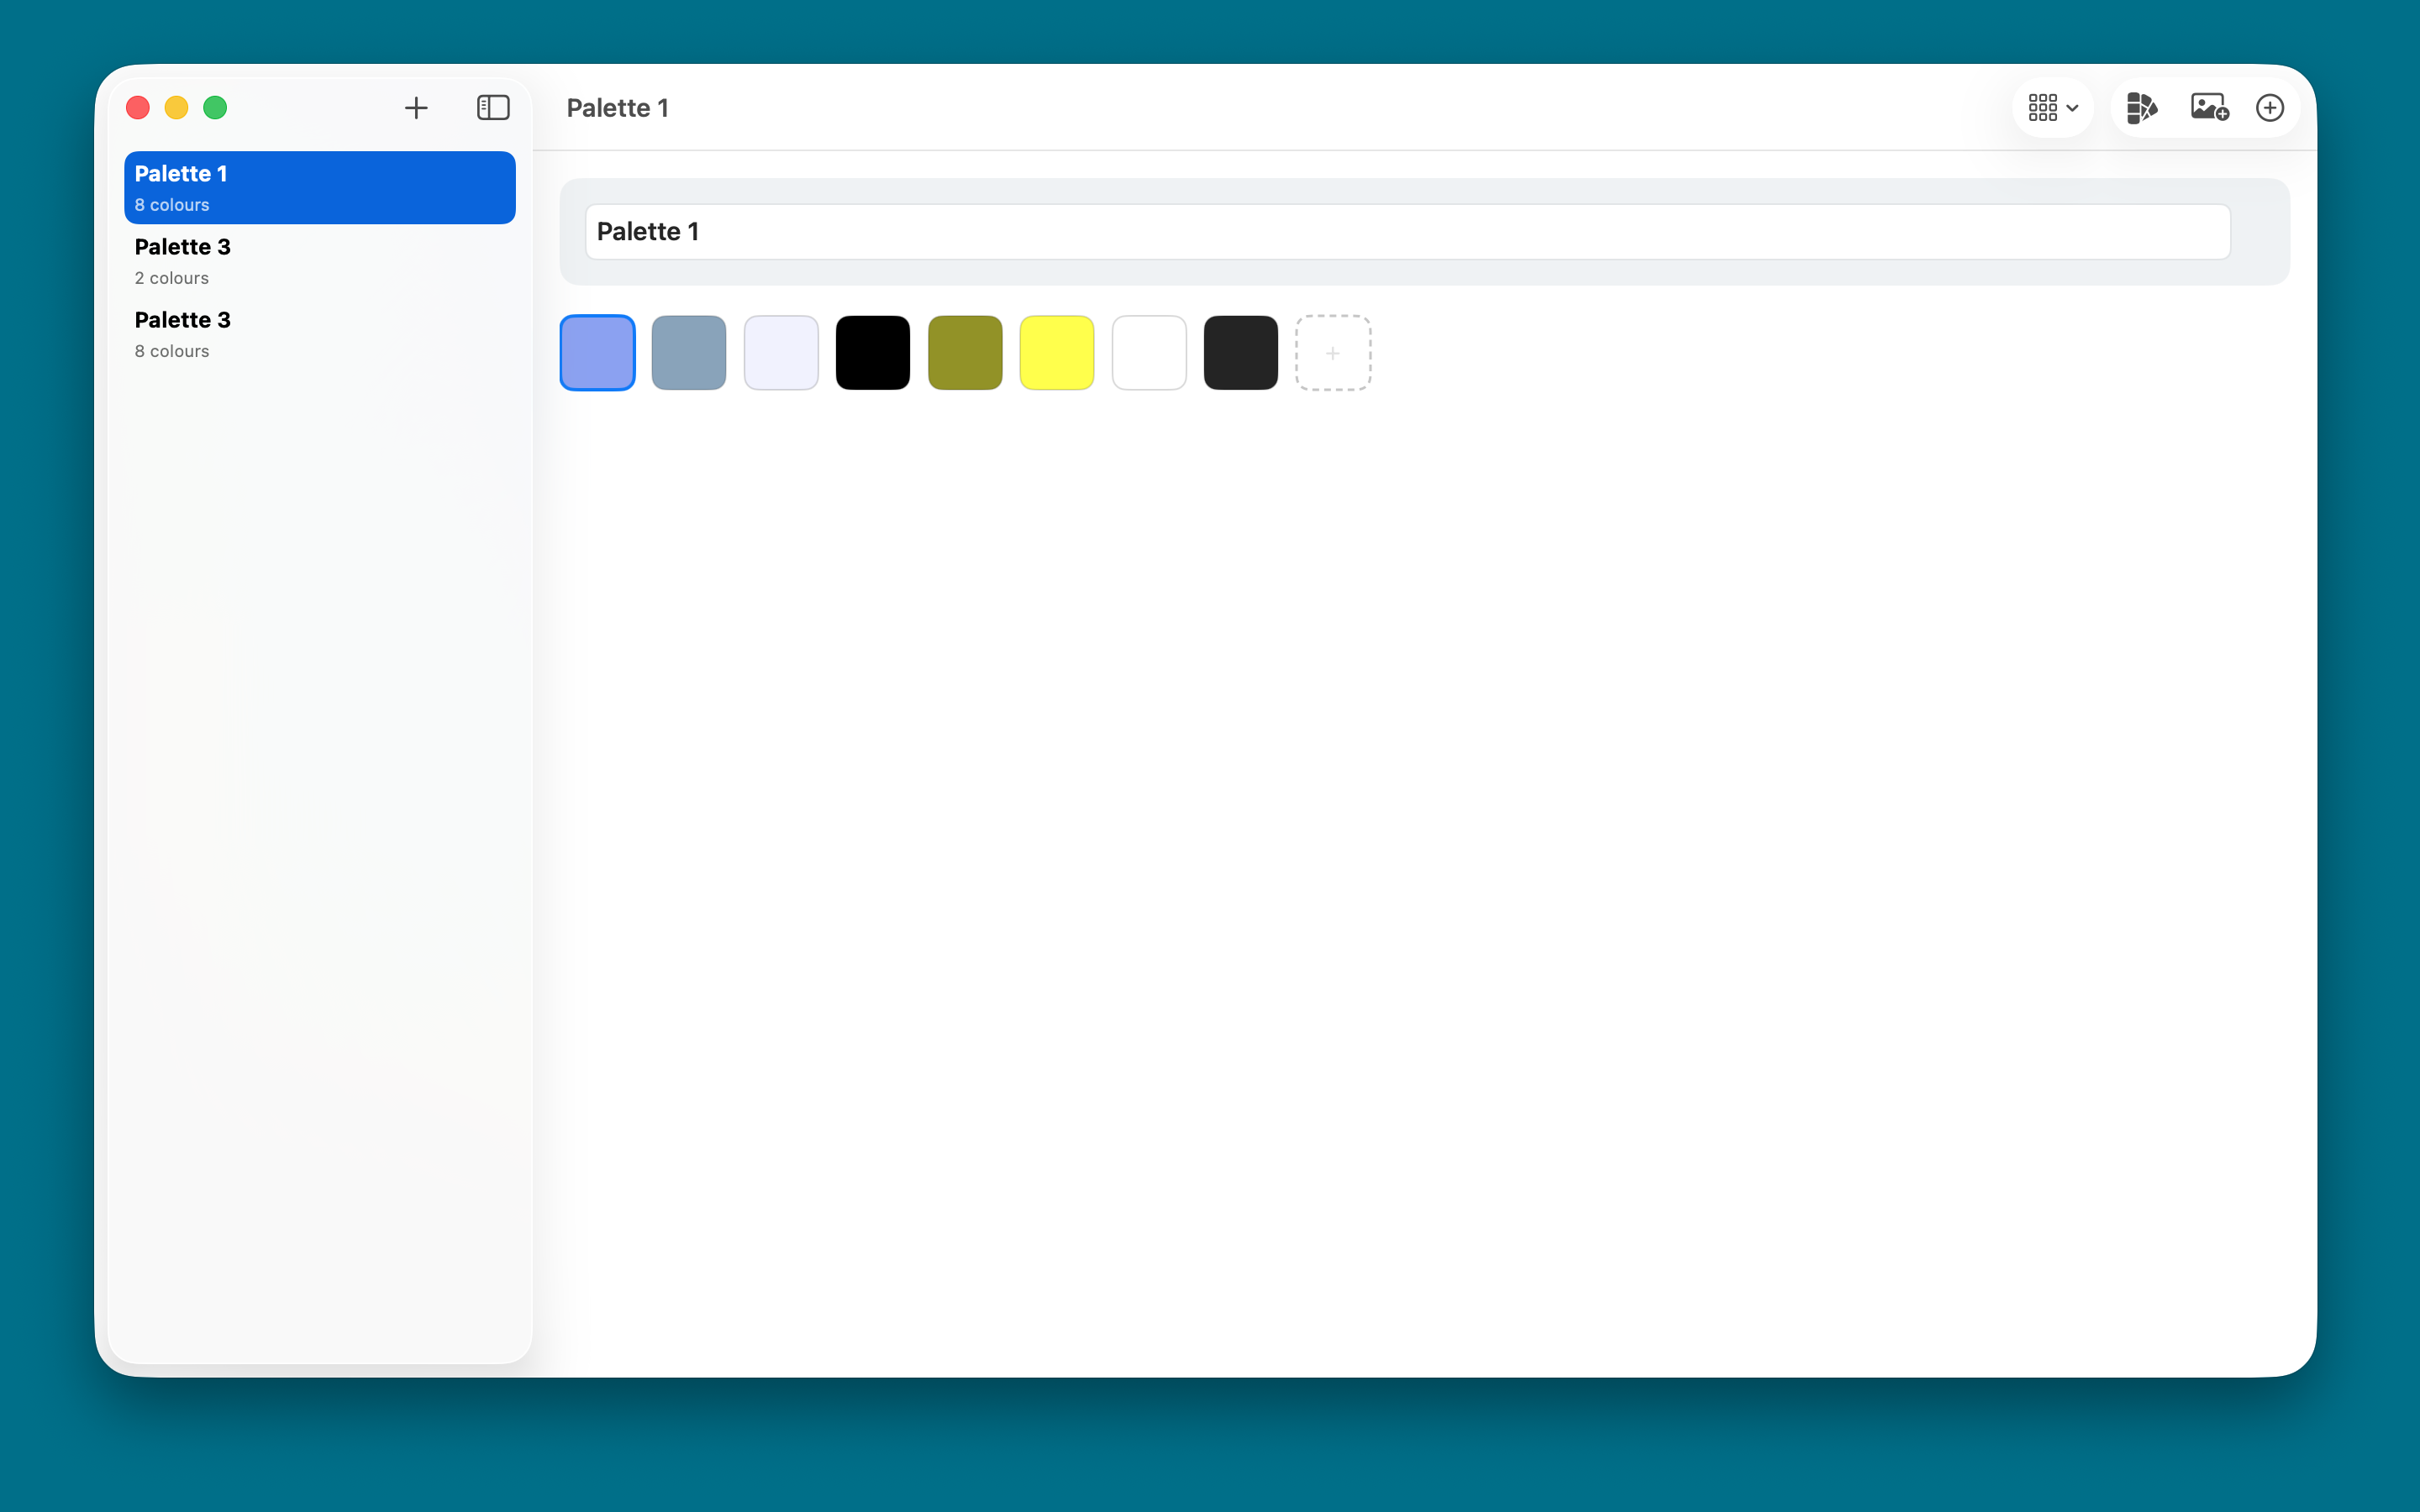Select the dark charcoal colour swatch
Screen dimensions: 2420x1512
click(1239, 352)
